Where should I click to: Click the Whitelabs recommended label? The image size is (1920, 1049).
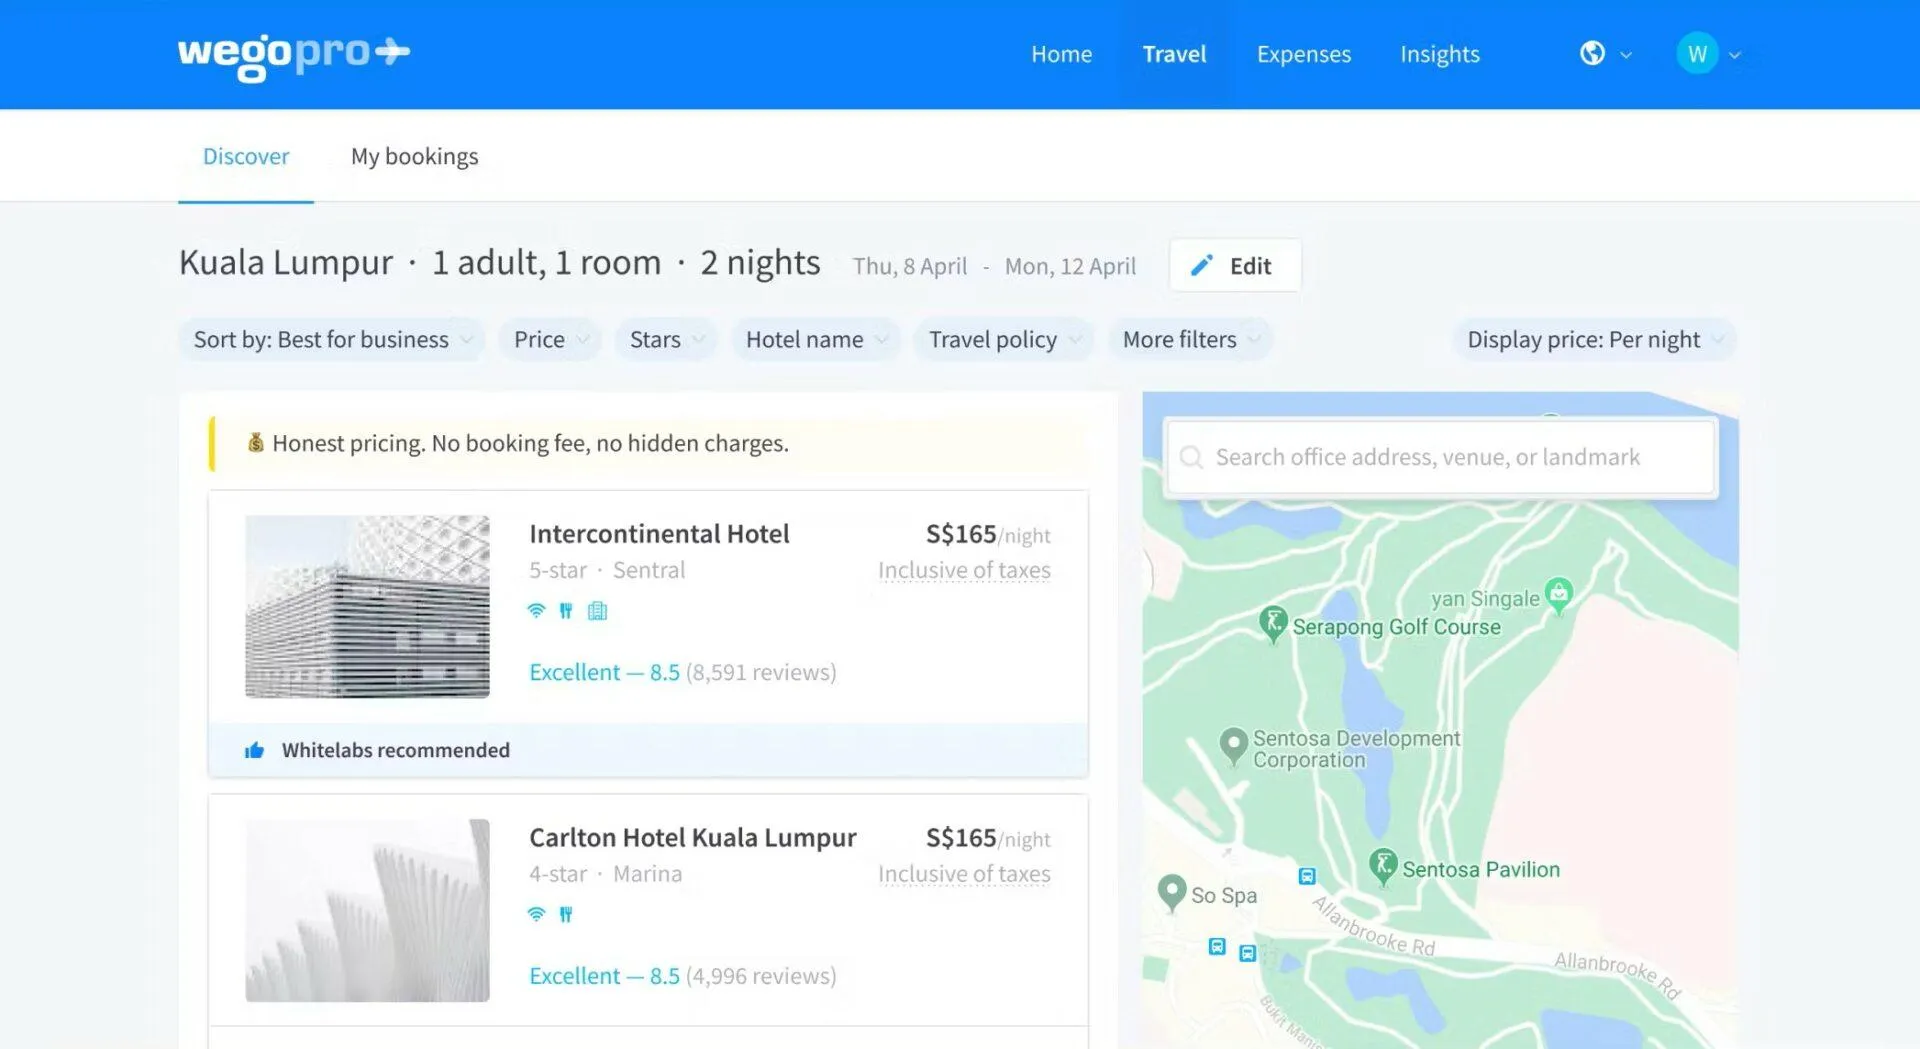(395, 750)
